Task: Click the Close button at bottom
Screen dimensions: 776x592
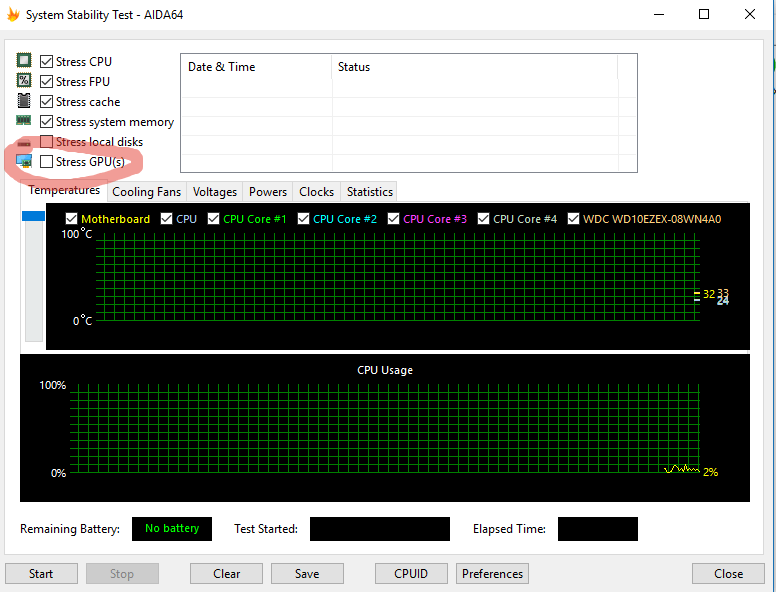Action: pos(728,574)
